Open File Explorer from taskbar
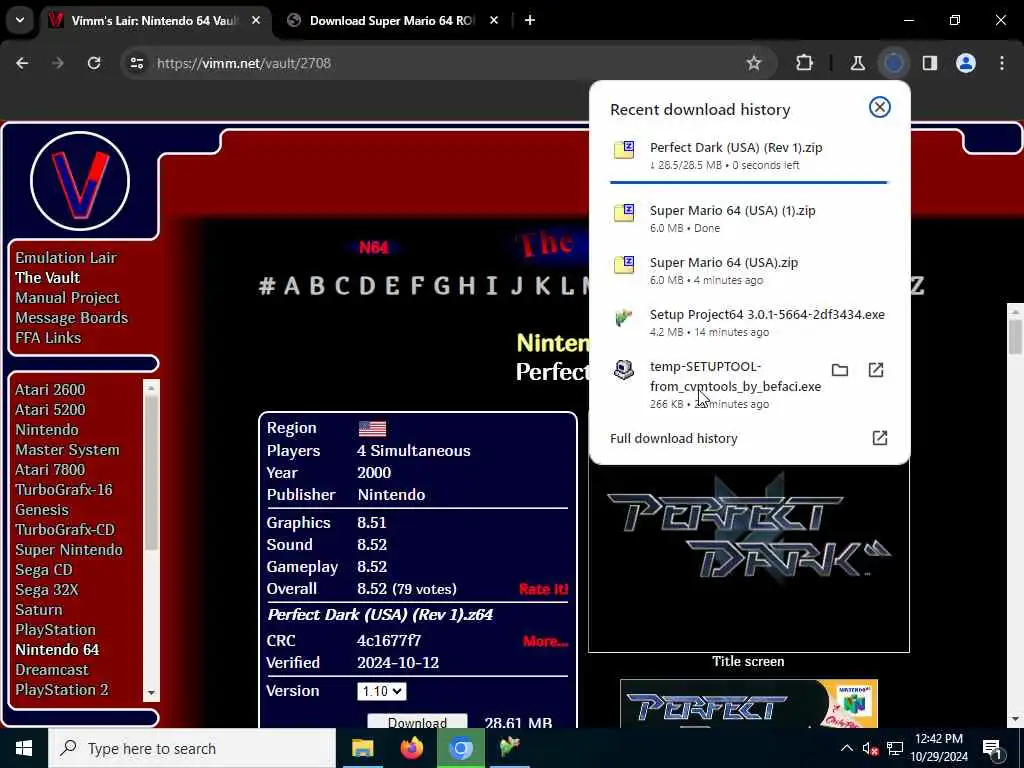Image resolution: width=1024 pixels, height=768 pixels. tap(362, 748)
